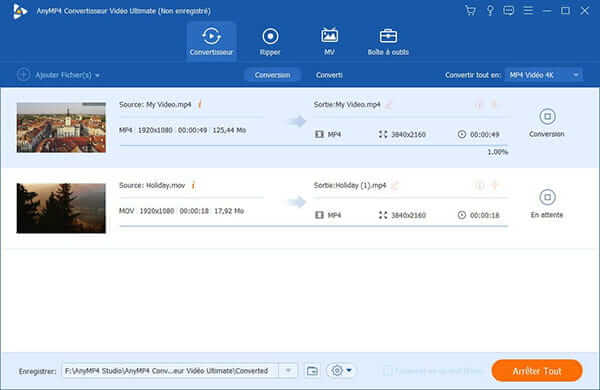600x390 pixels.
Task: Stop the My Video.mp4 conversion
Action: (547, 116)
